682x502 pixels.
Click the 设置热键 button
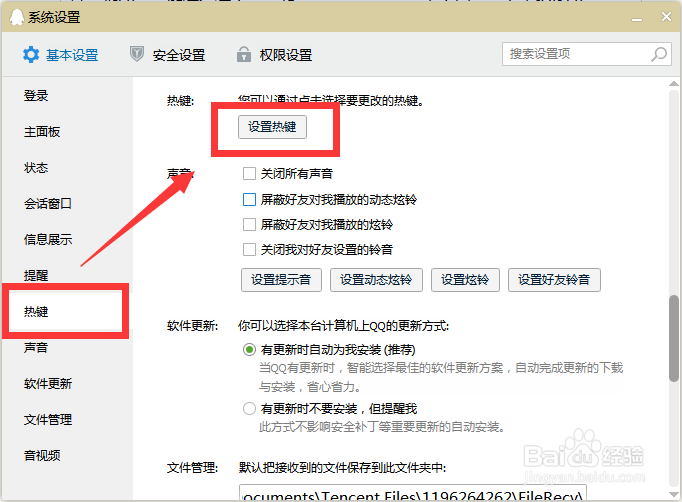[272, 127]
